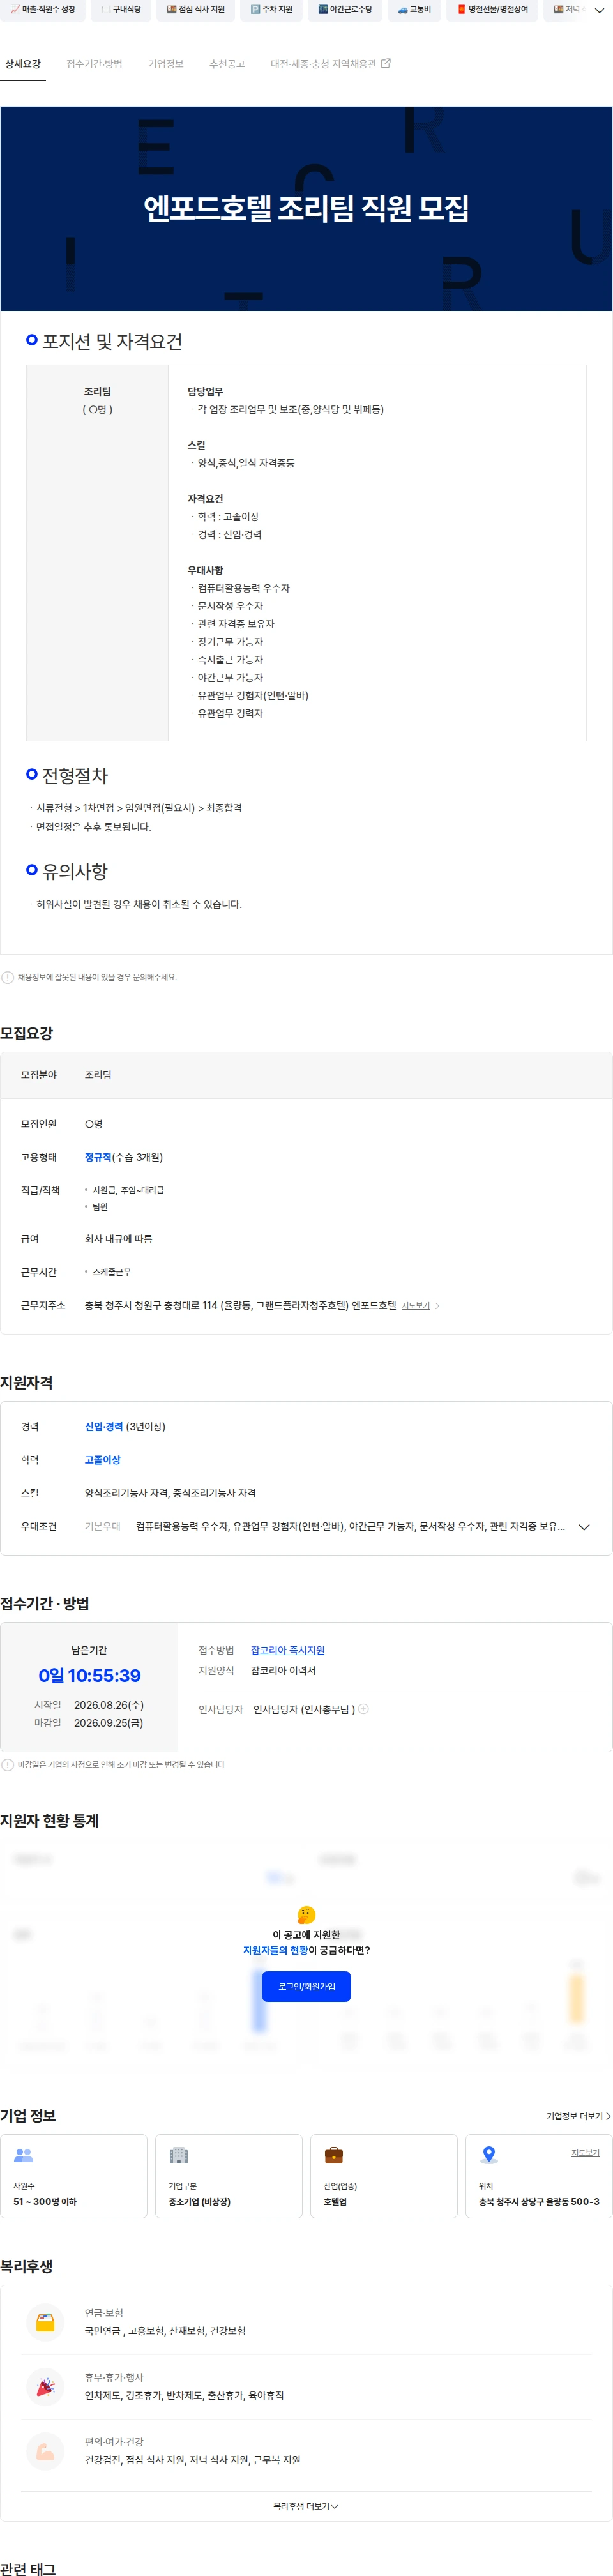
Task: Switch to the 상세요강 tab
Action: pos(23,64)
